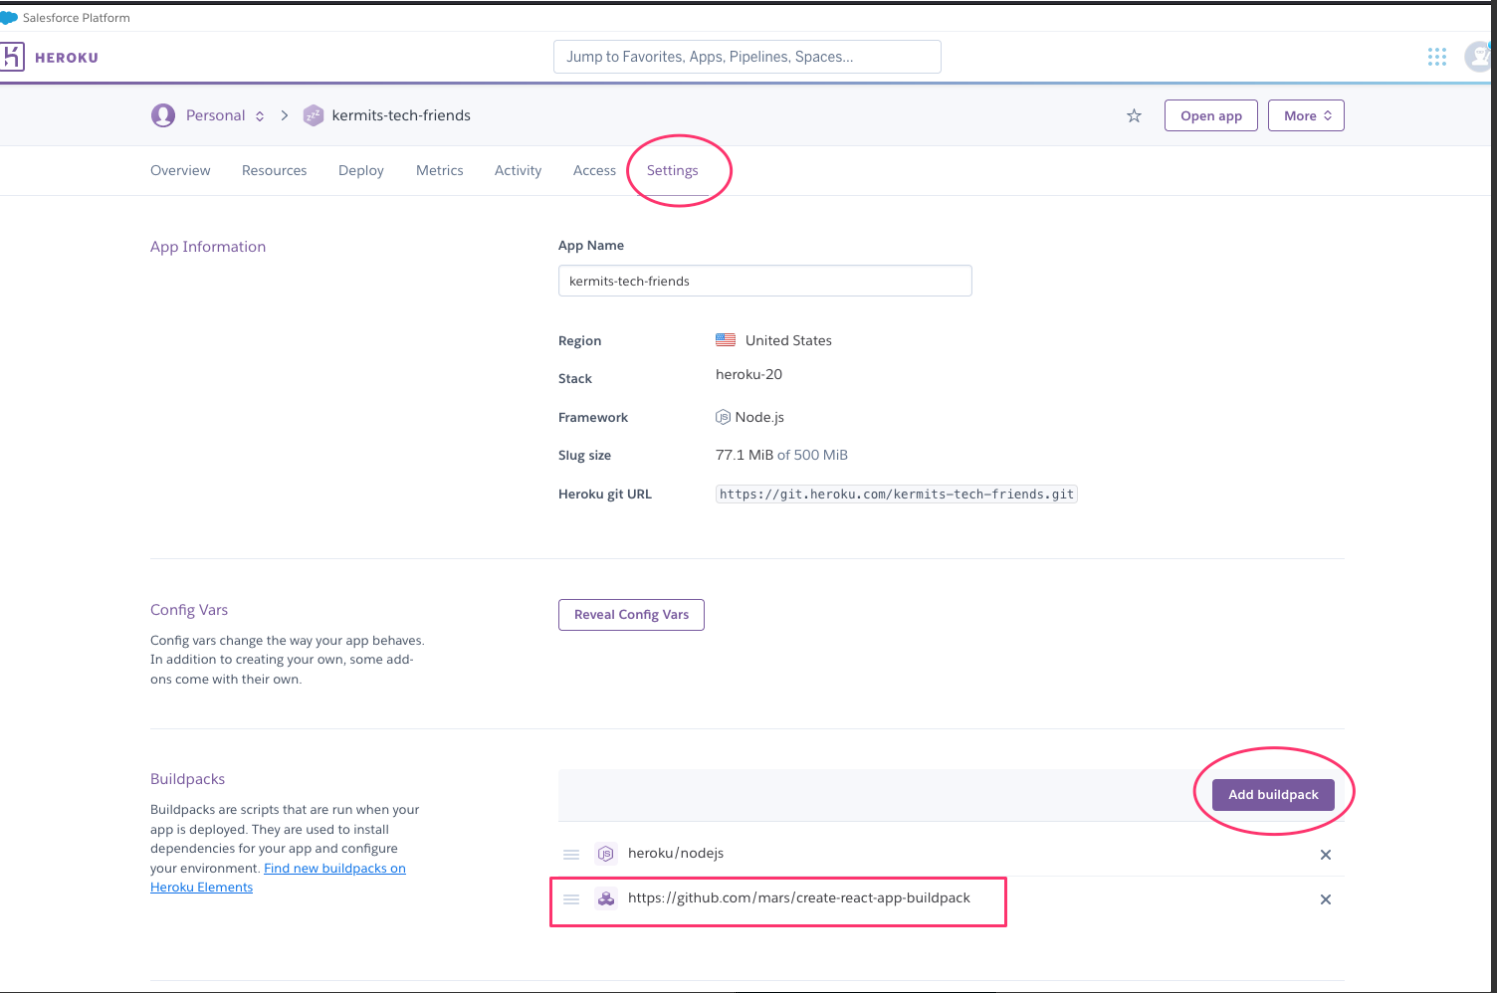Image resolution: width=1497 pixels, height=993 pixels.
Task: Click the App Information section heading
Action: (x=208, y=247)
